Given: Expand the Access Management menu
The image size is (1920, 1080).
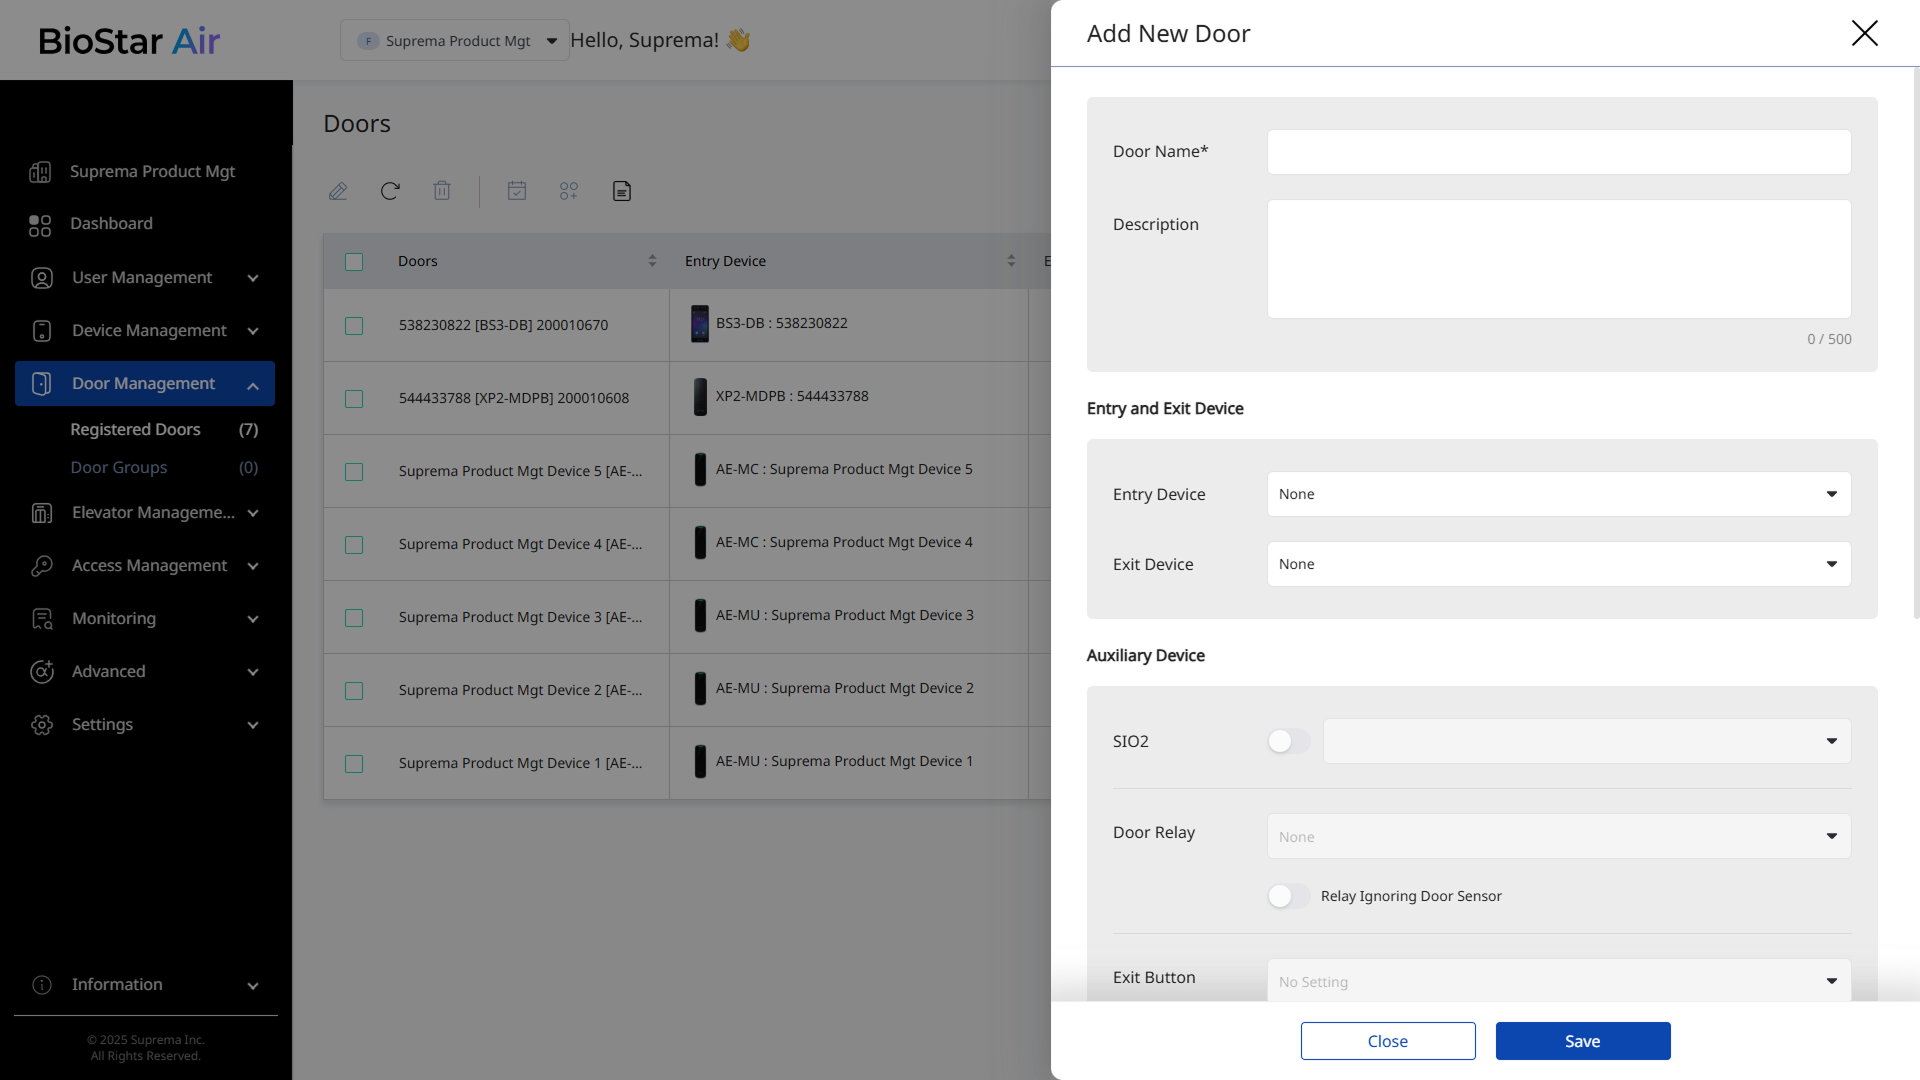Looking at the screenshot, I should click(149, 566).
